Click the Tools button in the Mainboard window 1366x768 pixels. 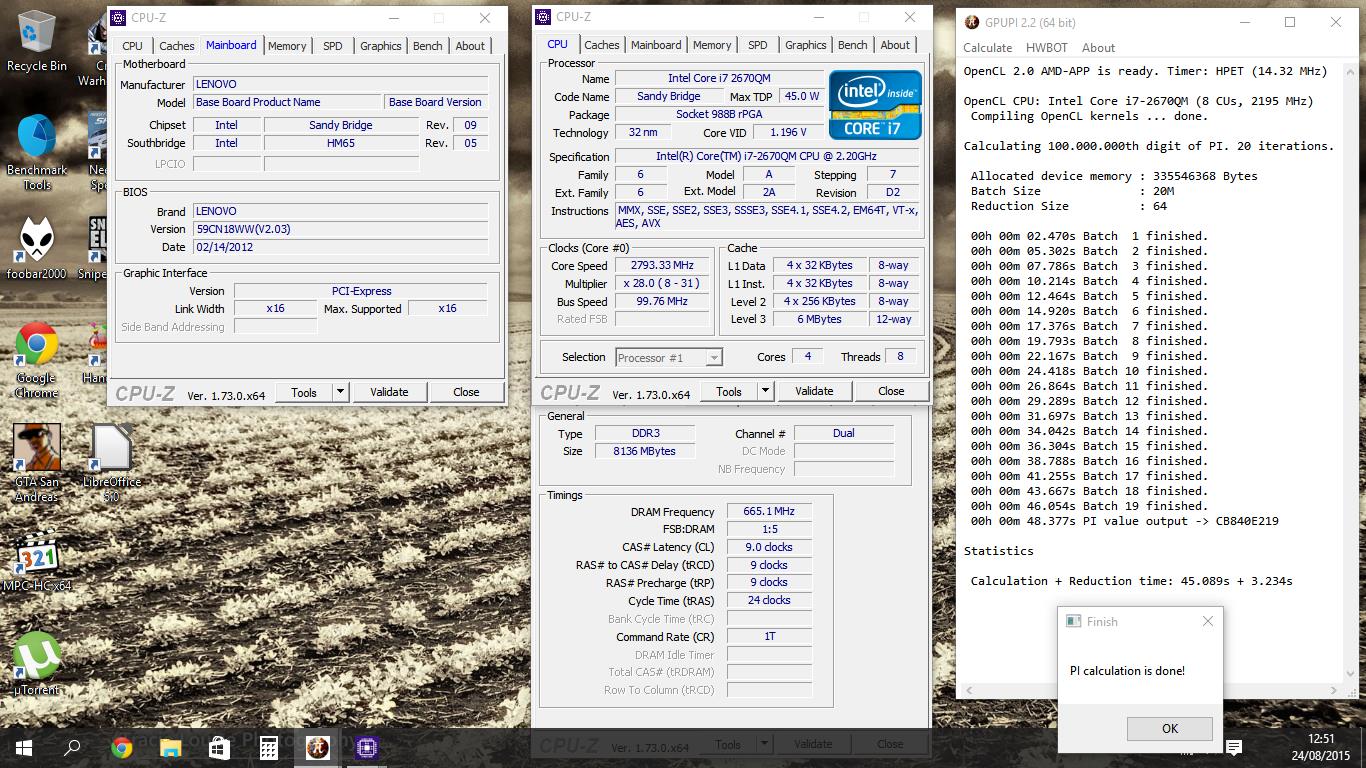pos(304,392)
